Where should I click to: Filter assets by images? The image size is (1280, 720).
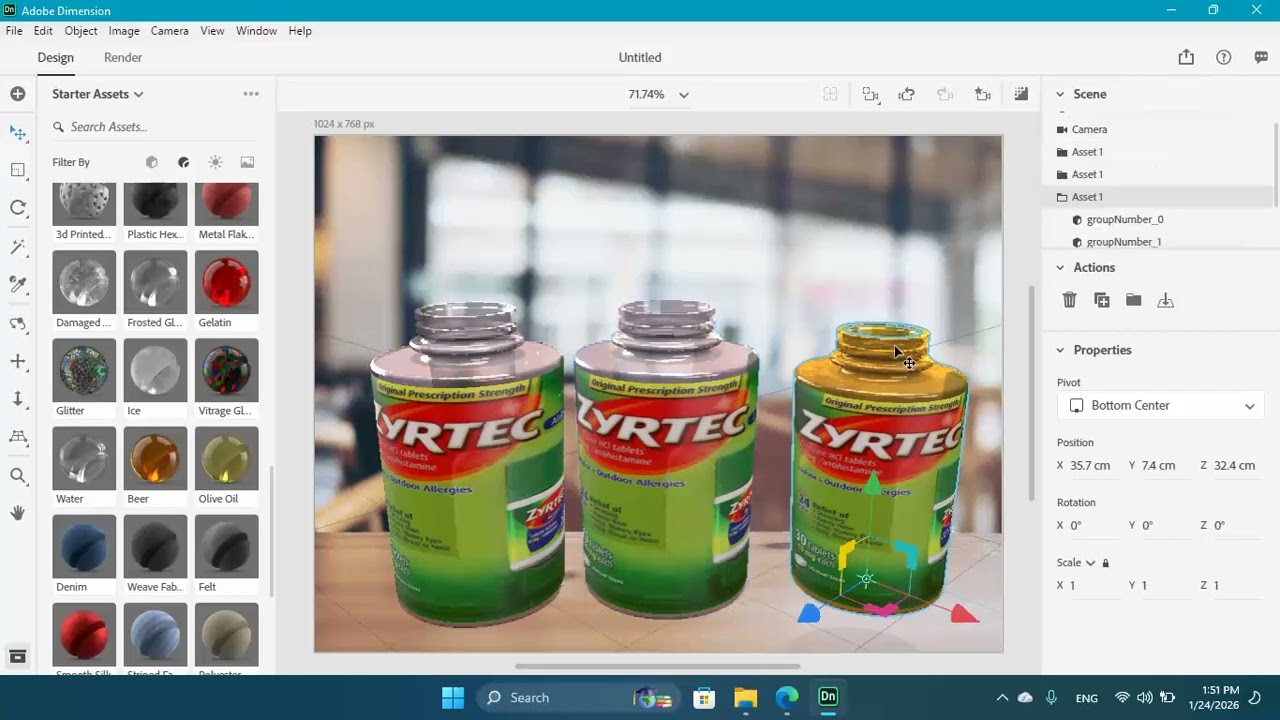click(x=247, y=162)
